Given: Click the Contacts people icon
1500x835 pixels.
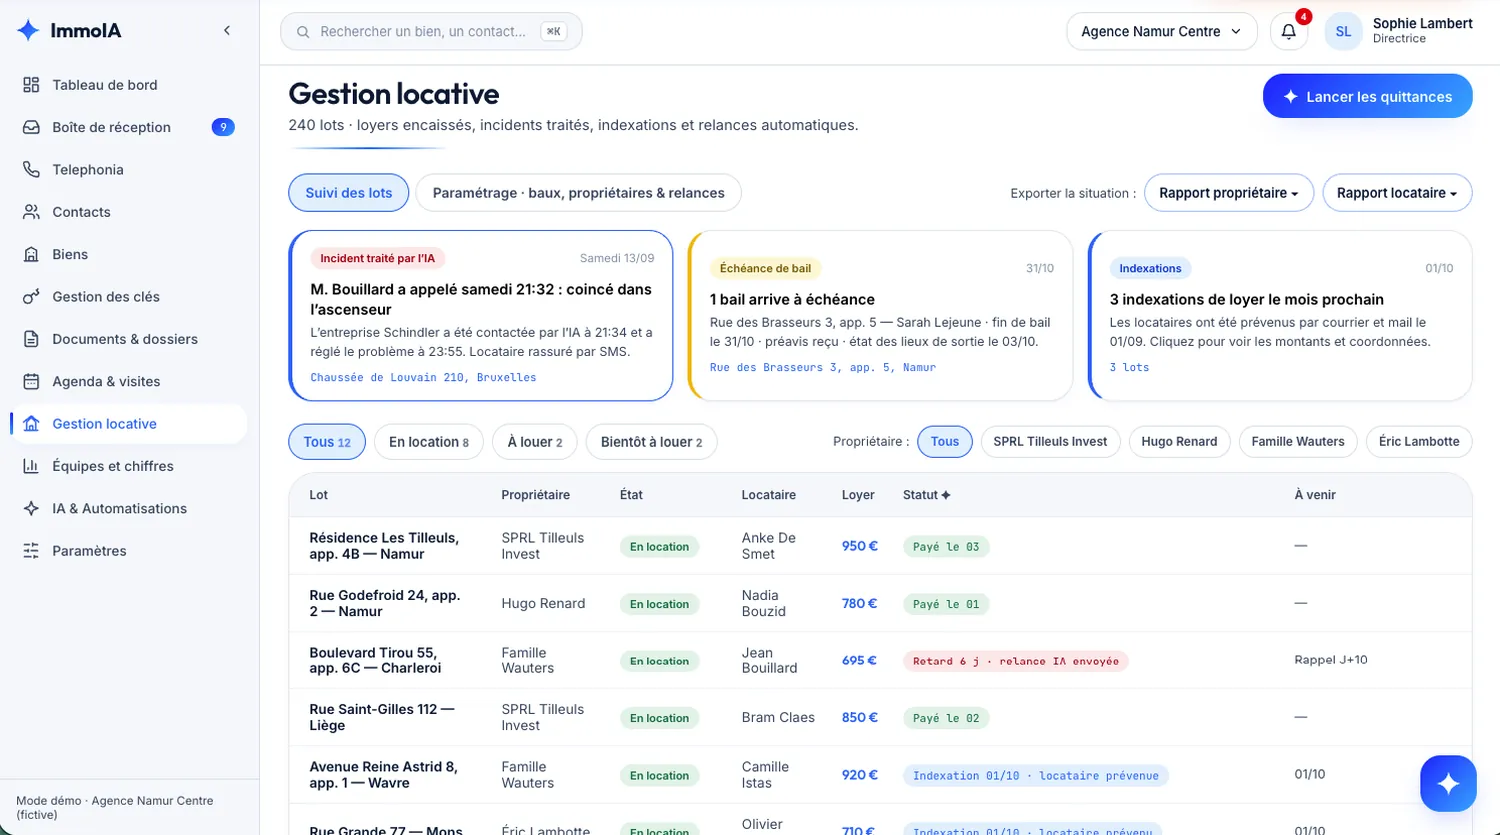Looking at the screenshot, I should pyautogui.click(x=31, y=212).
